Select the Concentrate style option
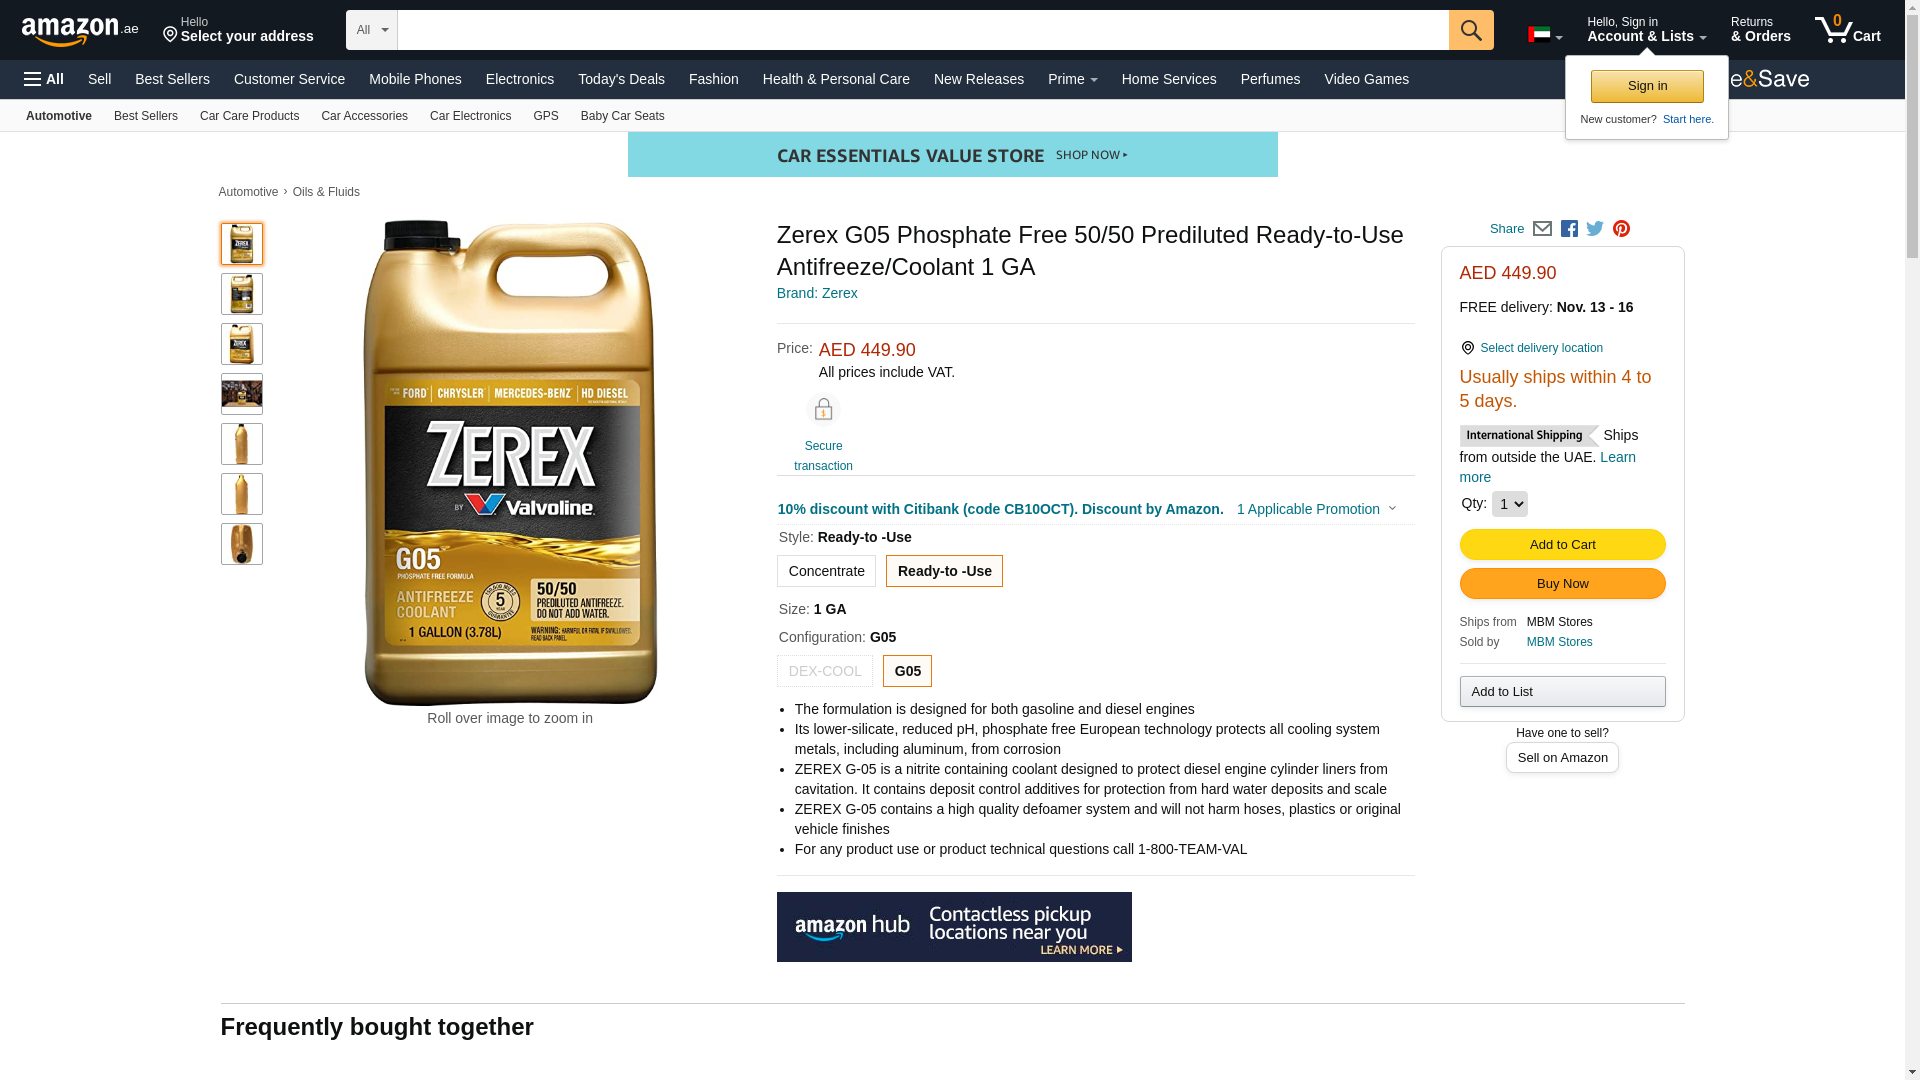The height and width of the screenshot is (1080, 1920). tap(826, 571)
